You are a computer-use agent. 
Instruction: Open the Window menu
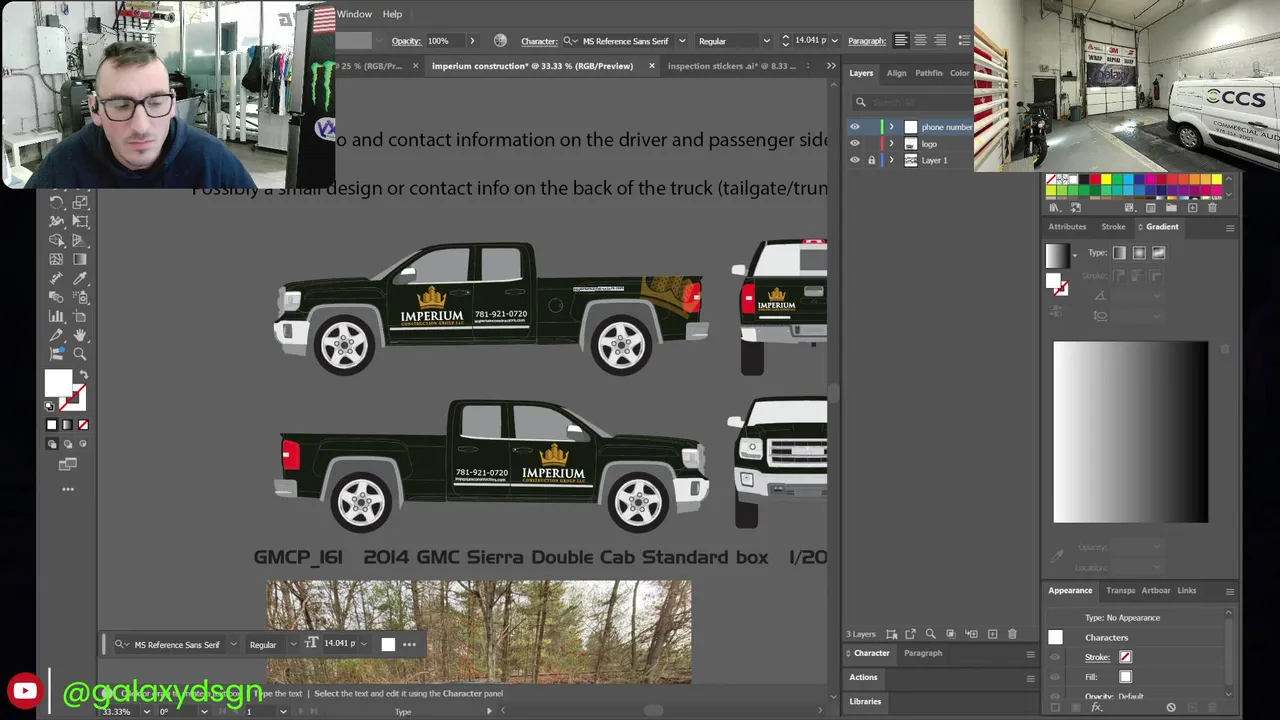pos(354,14)
